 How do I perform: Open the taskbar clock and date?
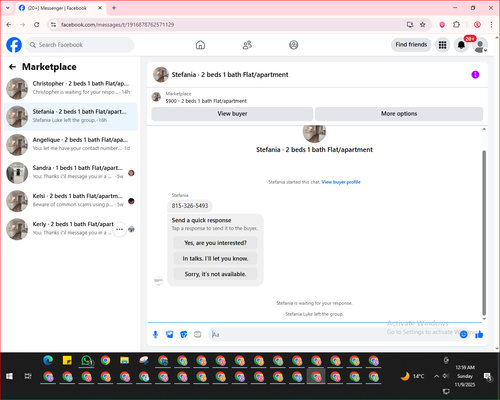[x=465, y=376]
